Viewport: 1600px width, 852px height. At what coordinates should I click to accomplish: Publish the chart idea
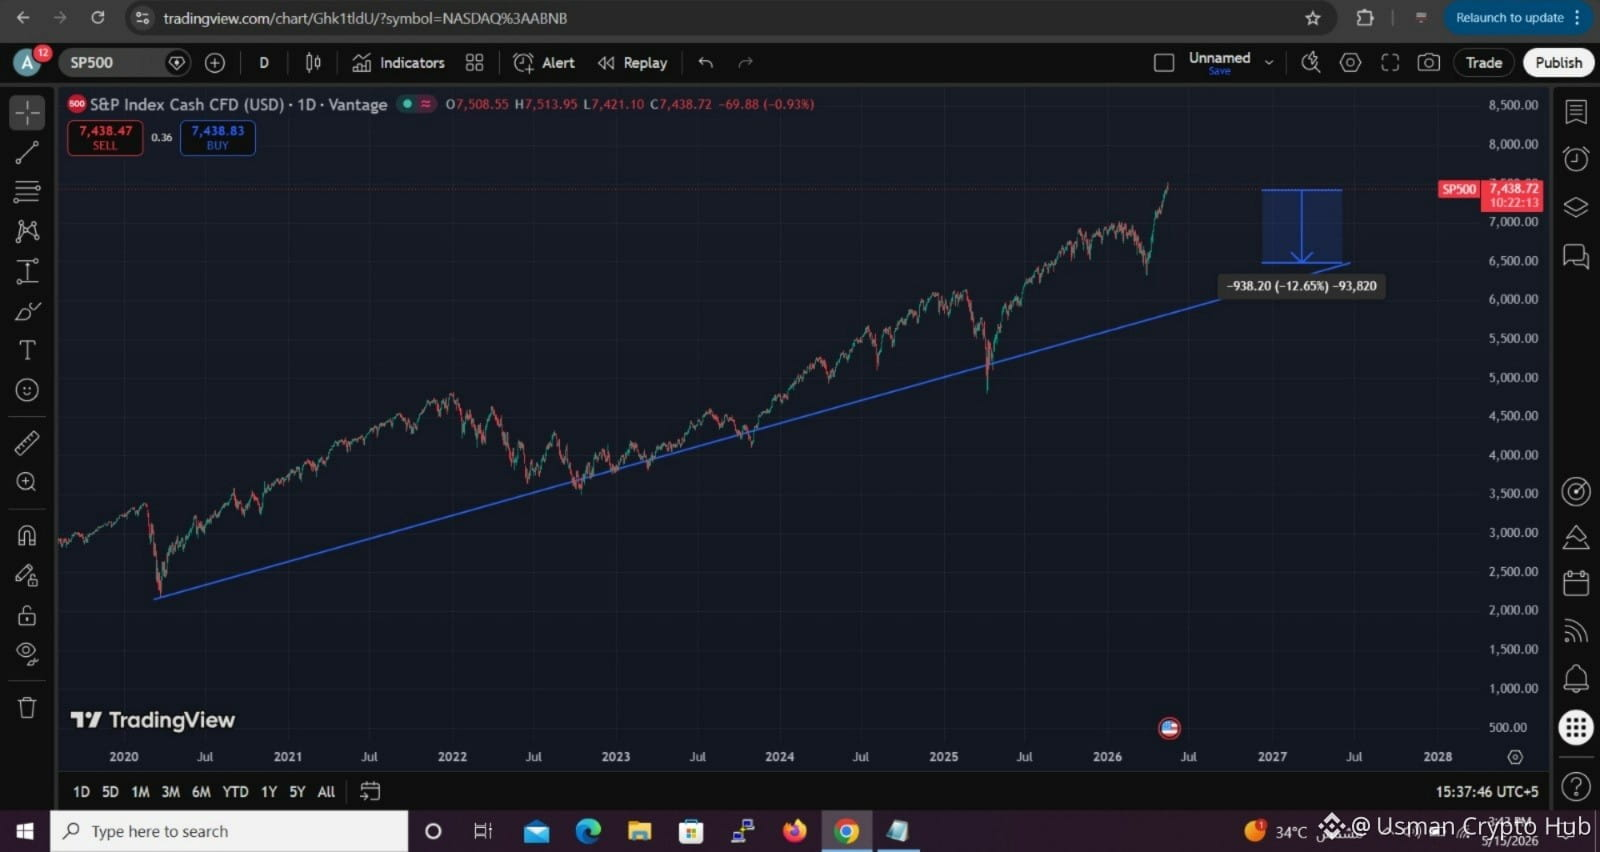(1558, 62)
